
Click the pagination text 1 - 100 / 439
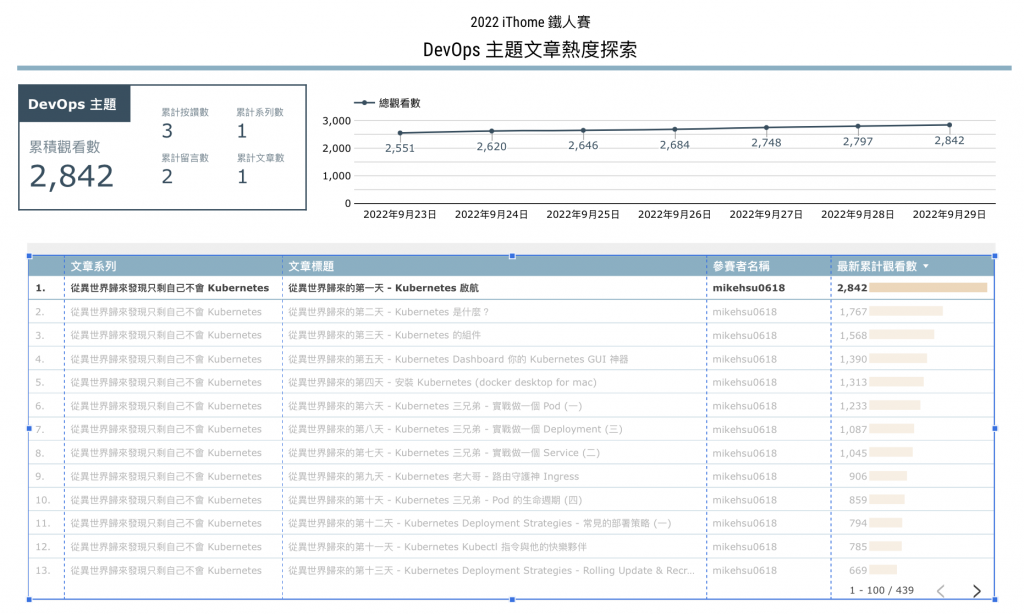[882, 590]
